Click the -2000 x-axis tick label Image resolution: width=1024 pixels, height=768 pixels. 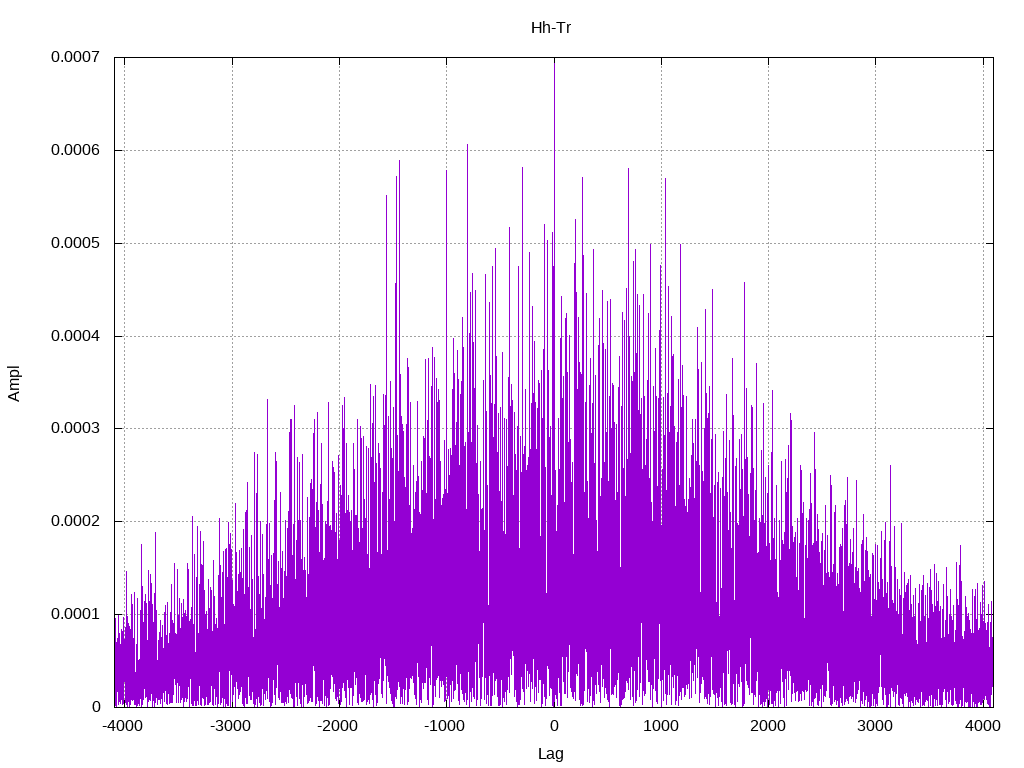coord(337,726)
